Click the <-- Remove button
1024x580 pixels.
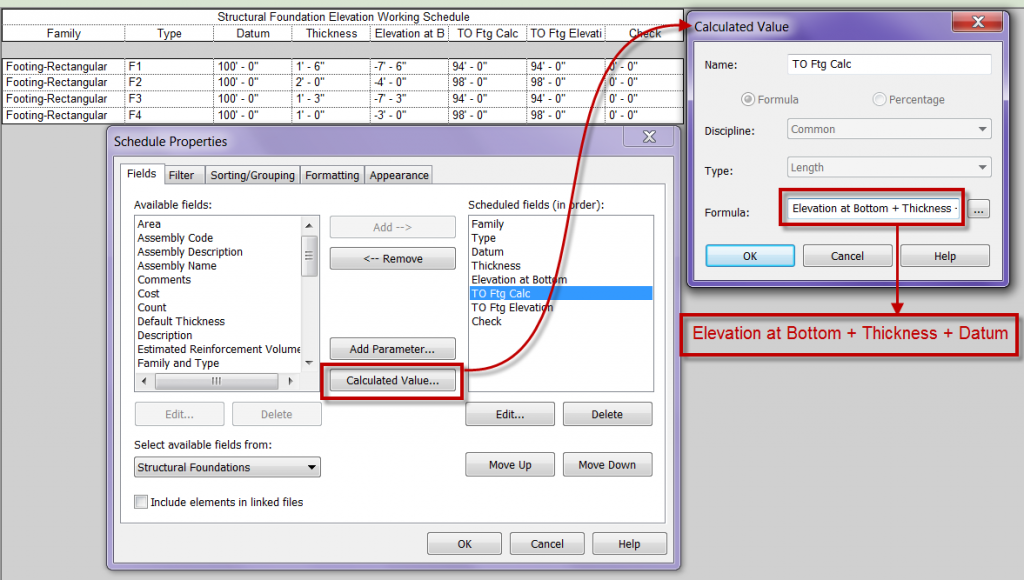click(x=392, y=259)
